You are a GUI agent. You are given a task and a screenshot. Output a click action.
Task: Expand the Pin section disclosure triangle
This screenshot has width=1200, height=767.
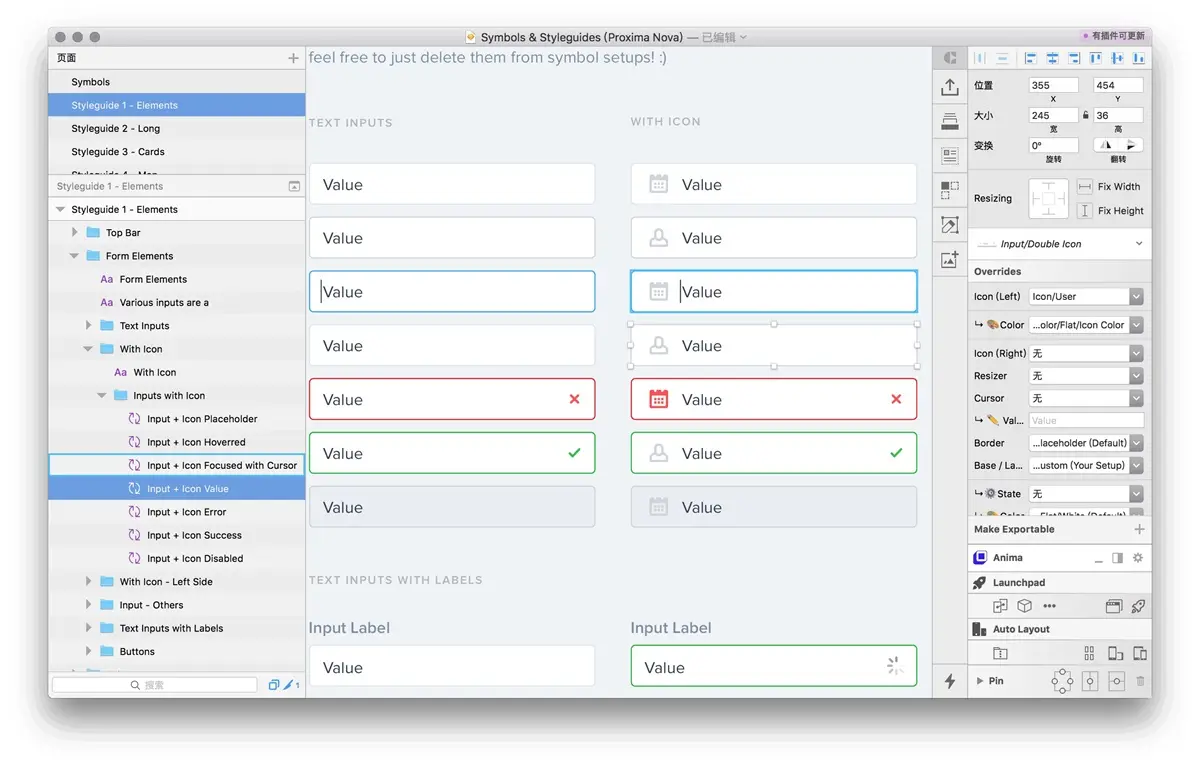[x=980, y=681]
